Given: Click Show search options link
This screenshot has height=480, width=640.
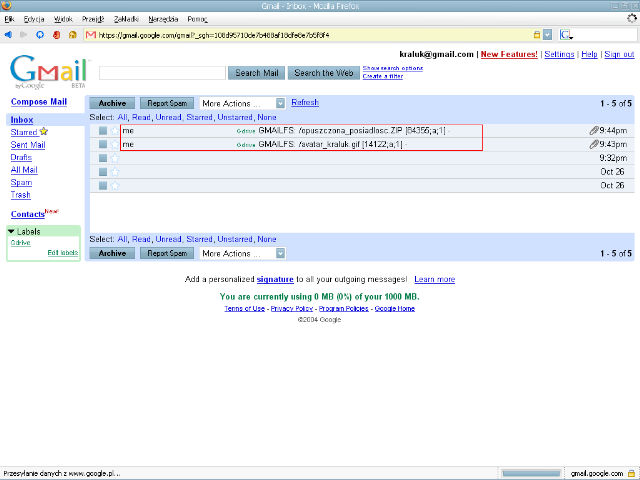Looking at the screenshot, I should [393, 68].
